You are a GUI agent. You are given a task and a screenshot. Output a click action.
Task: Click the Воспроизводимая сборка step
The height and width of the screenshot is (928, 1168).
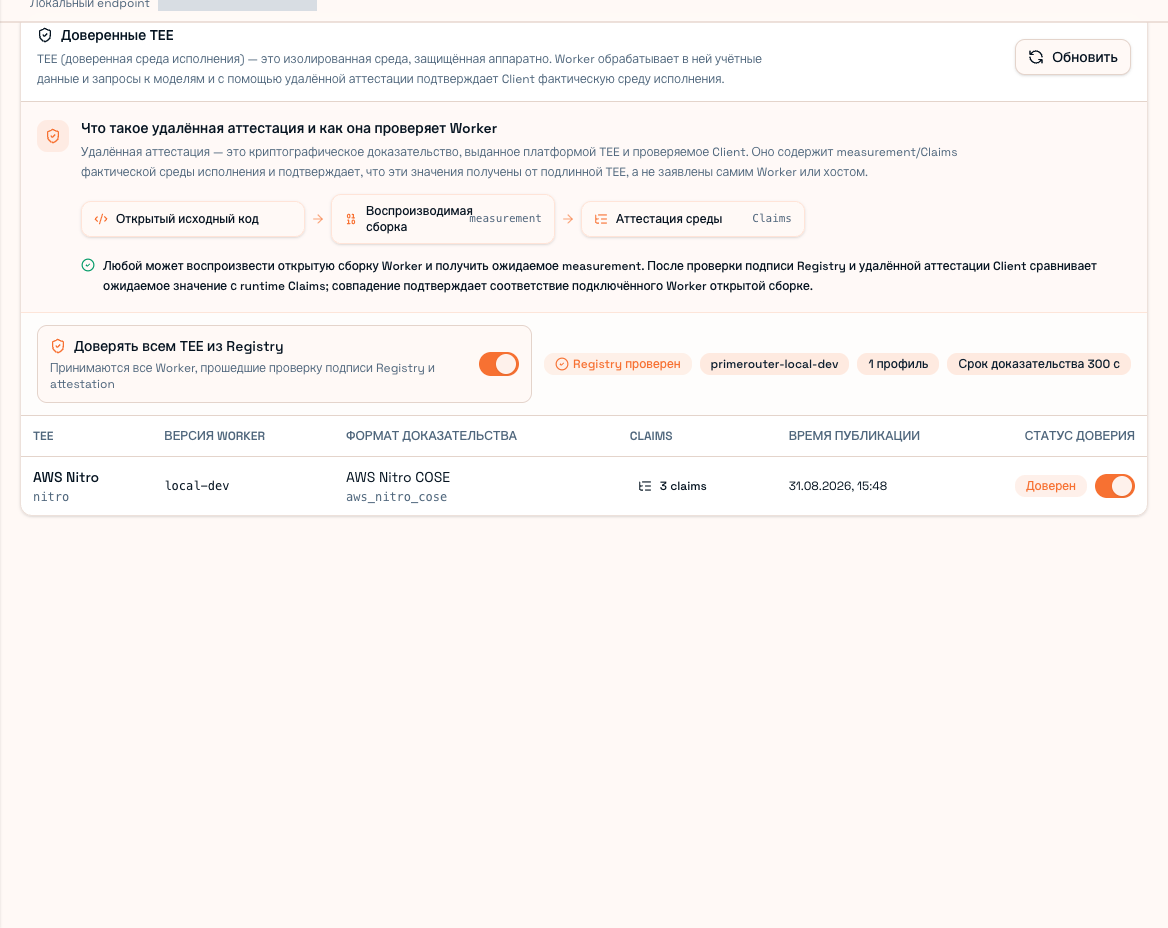pyautogui.click(x=443, y=219)
